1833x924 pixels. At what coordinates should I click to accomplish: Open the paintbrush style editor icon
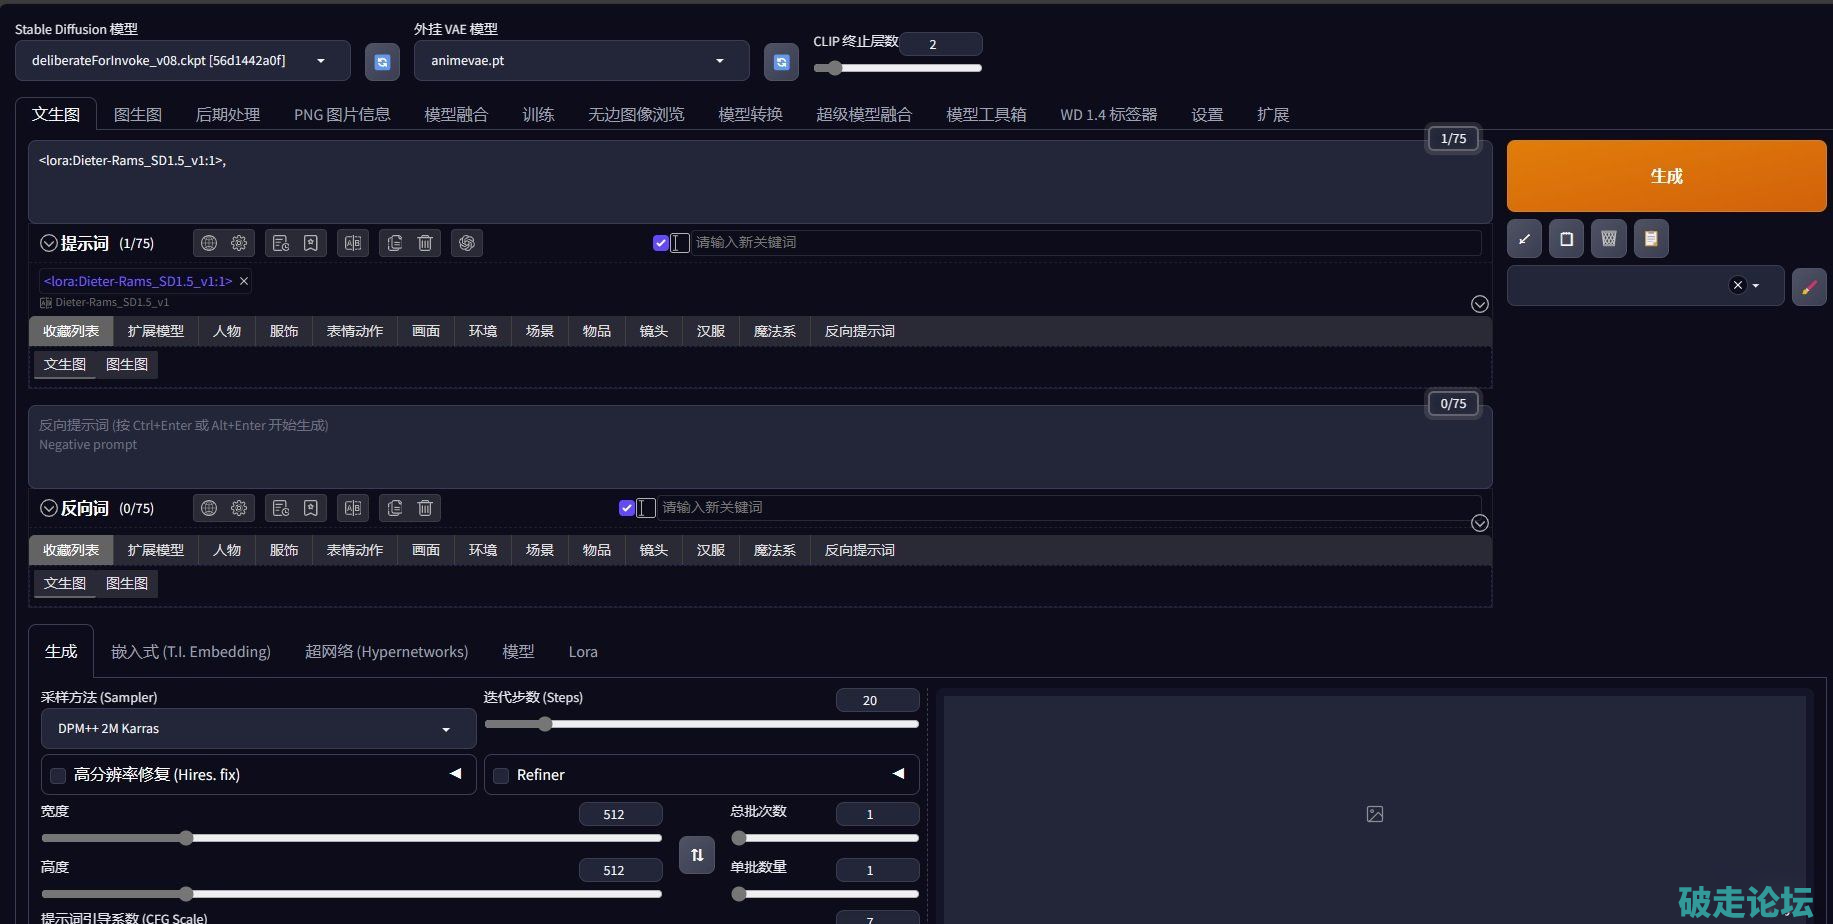tap(1808, 287)
